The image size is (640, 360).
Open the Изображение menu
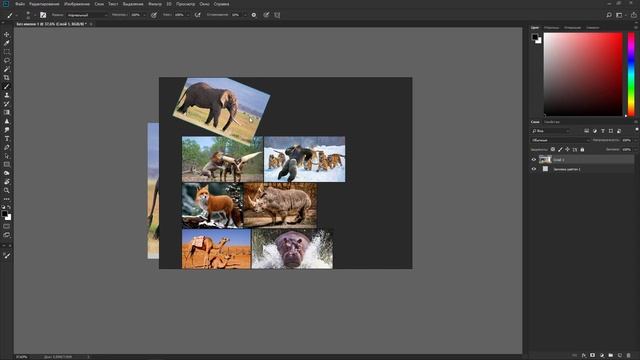click(77, 4)
